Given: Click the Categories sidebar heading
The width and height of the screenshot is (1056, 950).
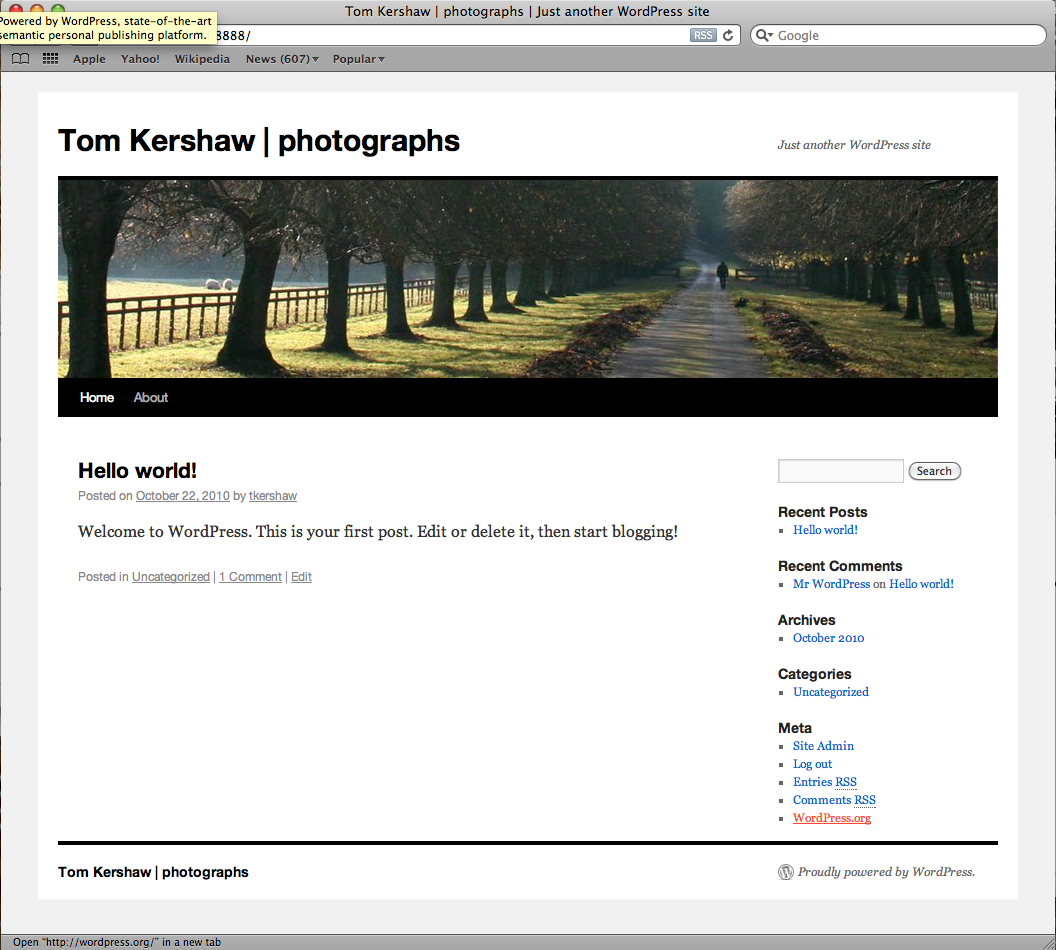Looking at the screenshot, I should [814, 674].
